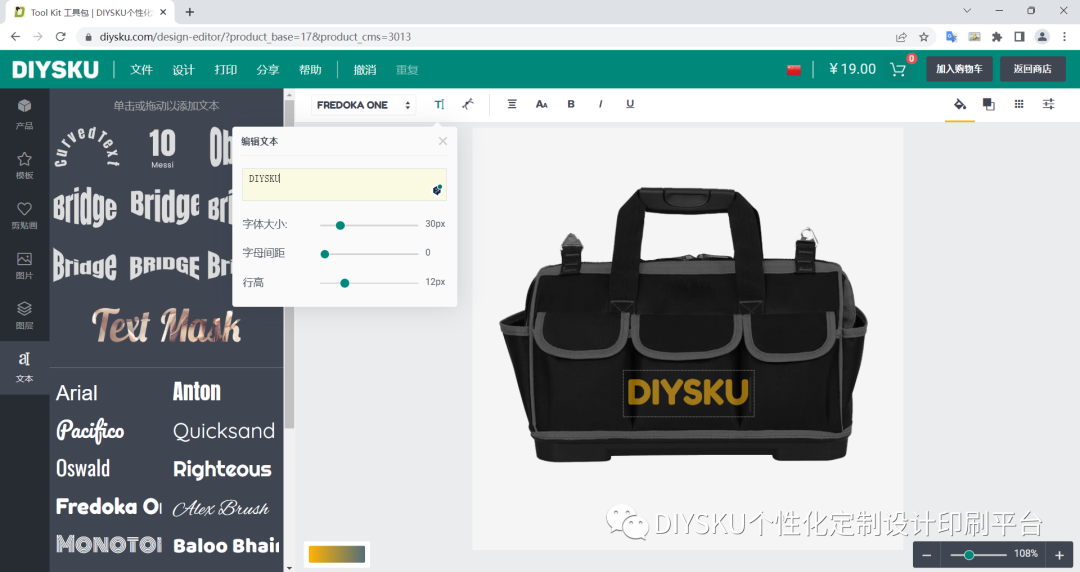Click the text effects wand icon
This screenshot has height=572, width=1080.
click(468, 104)
